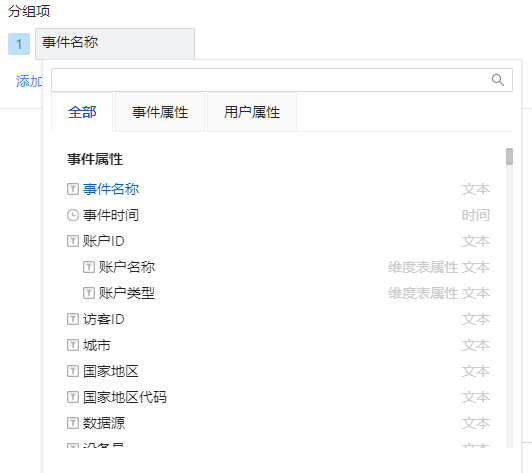This screenshot has width=532, height=473.
Task: Switch to the 全部 tab
Action: pos(82,112)
